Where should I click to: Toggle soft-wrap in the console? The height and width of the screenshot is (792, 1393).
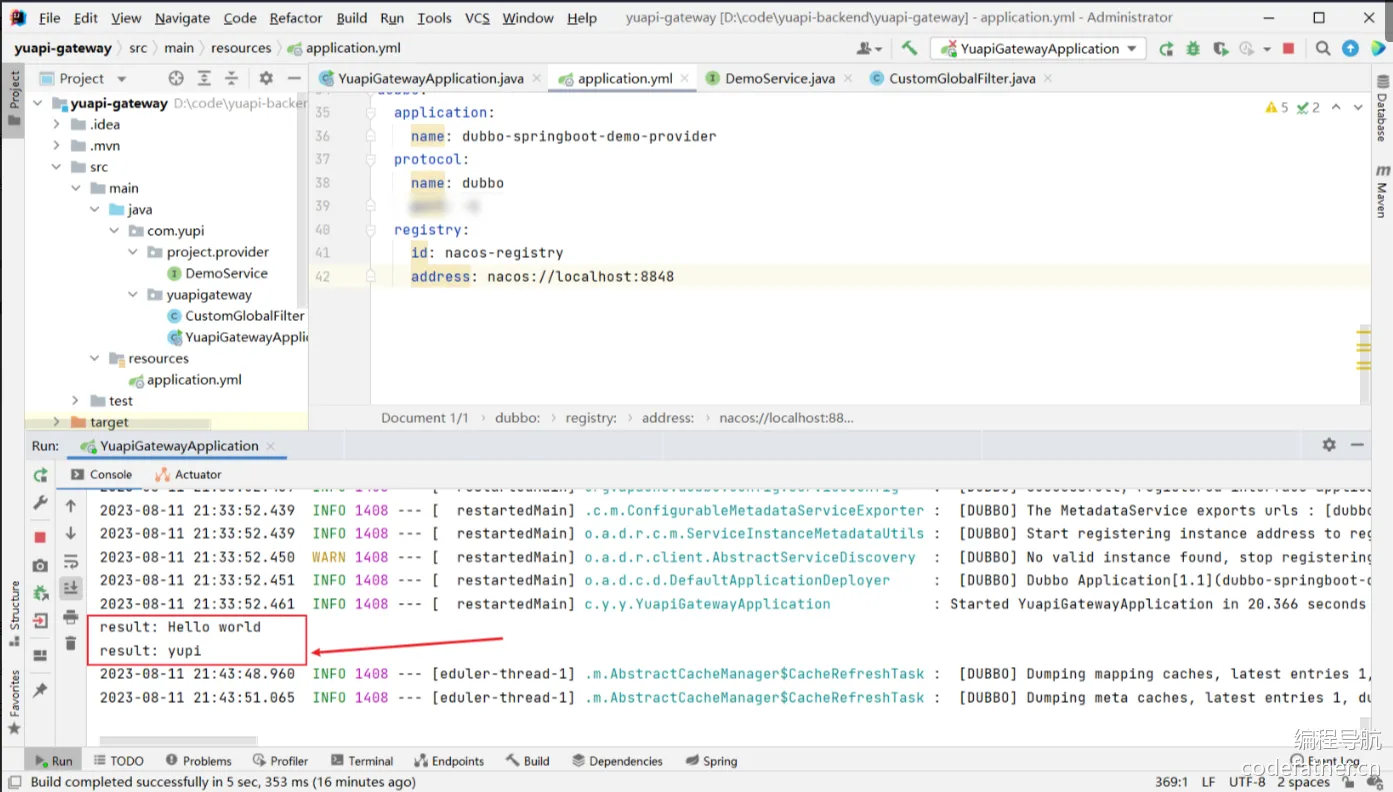pos(70,561)
